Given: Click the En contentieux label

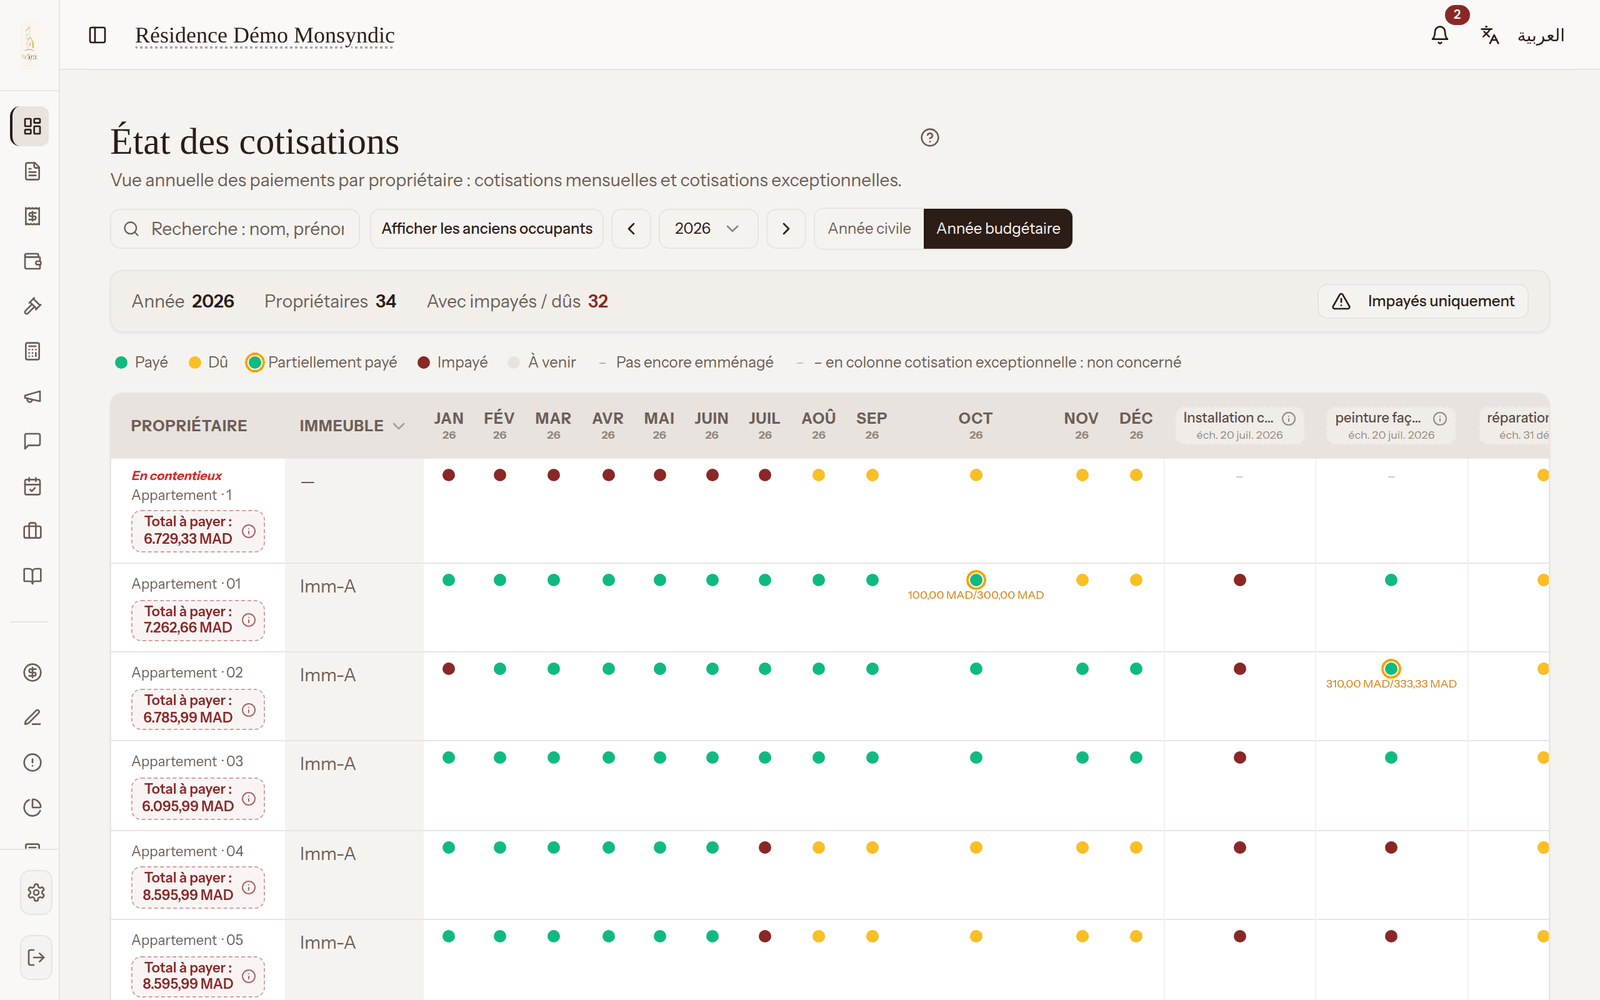Looking at the screenshot, I should pos(177,476).
